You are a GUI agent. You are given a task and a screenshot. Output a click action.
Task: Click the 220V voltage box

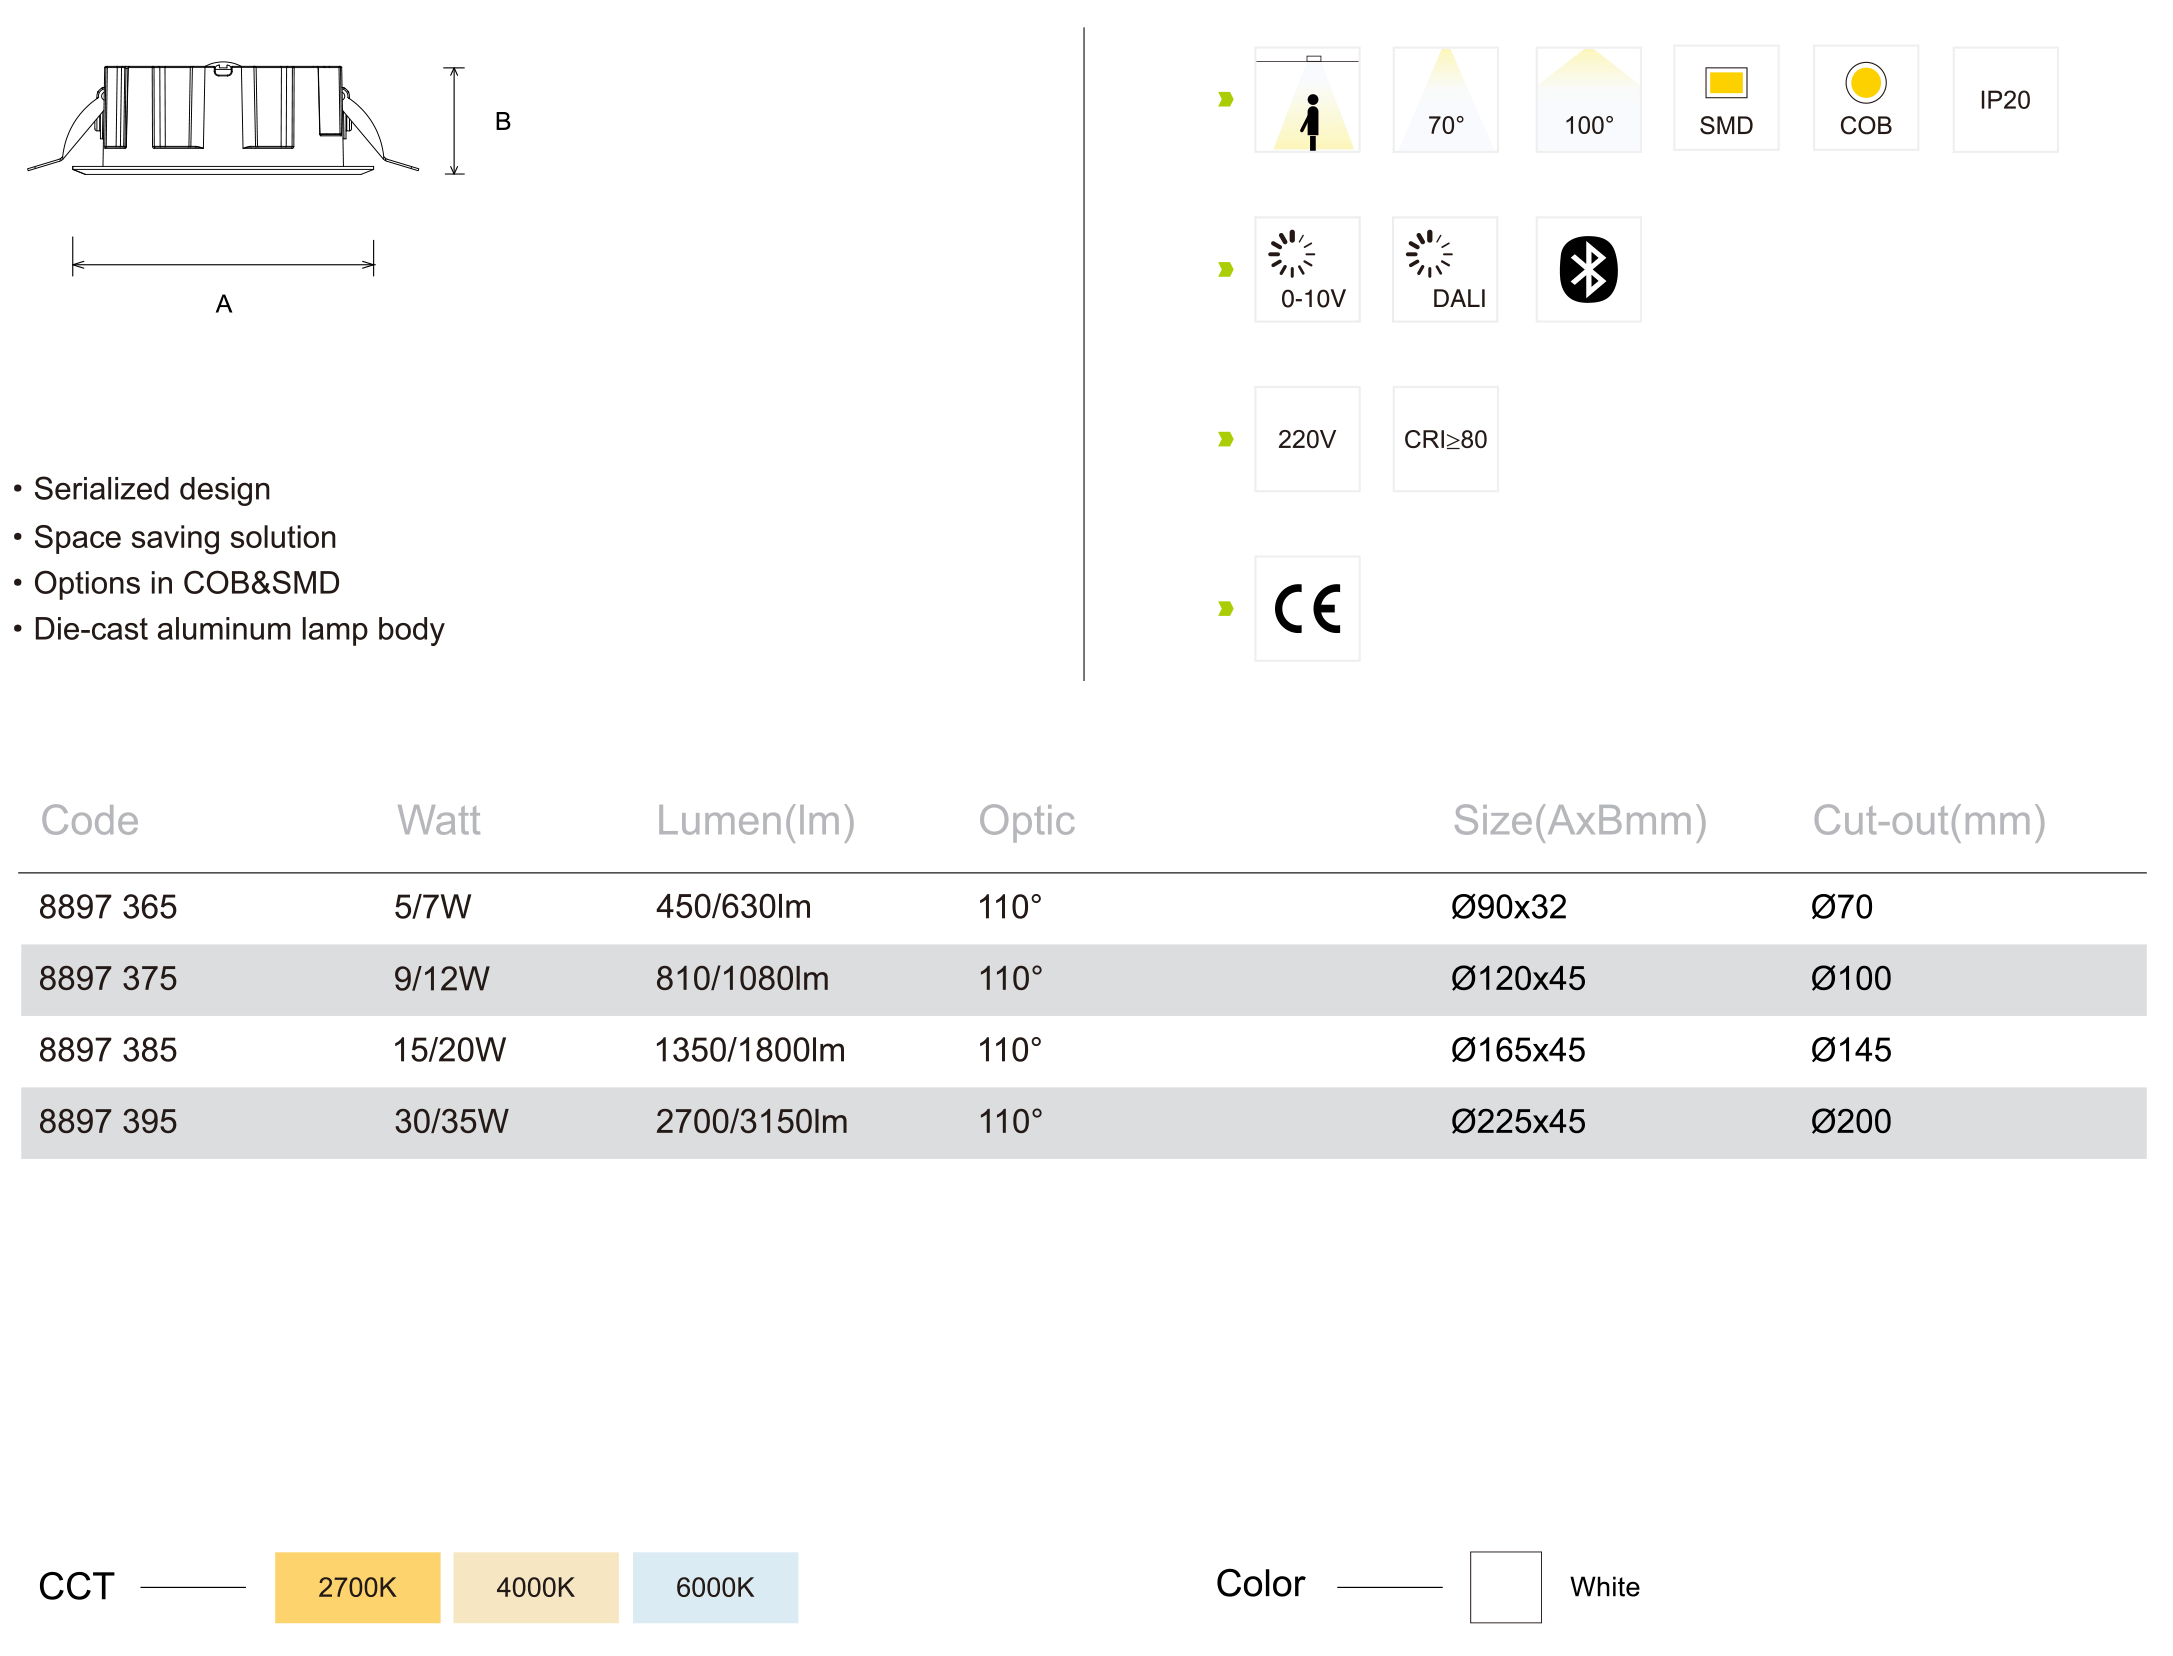[1307, 439]
